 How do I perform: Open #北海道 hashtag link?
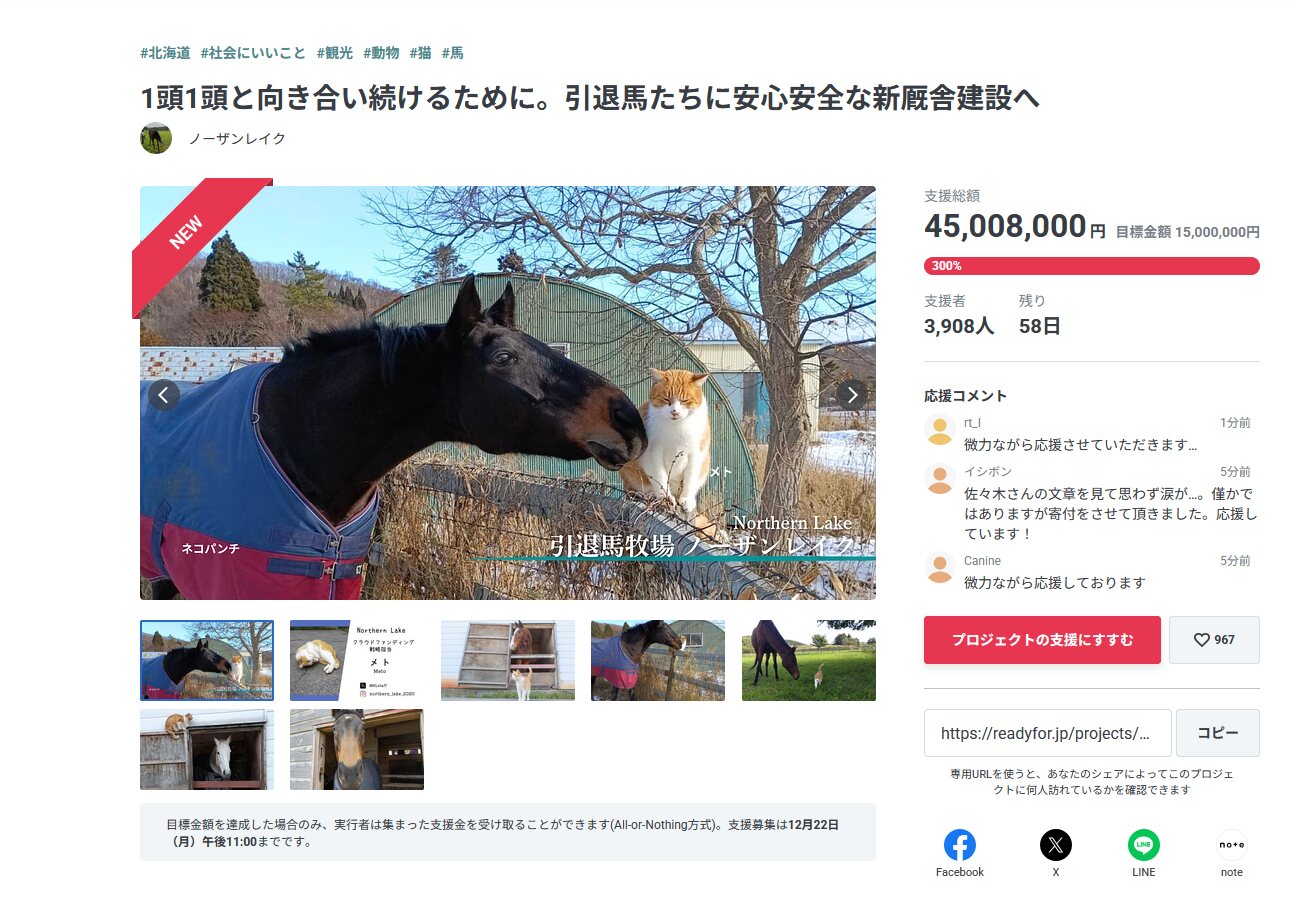pos(165,53)
